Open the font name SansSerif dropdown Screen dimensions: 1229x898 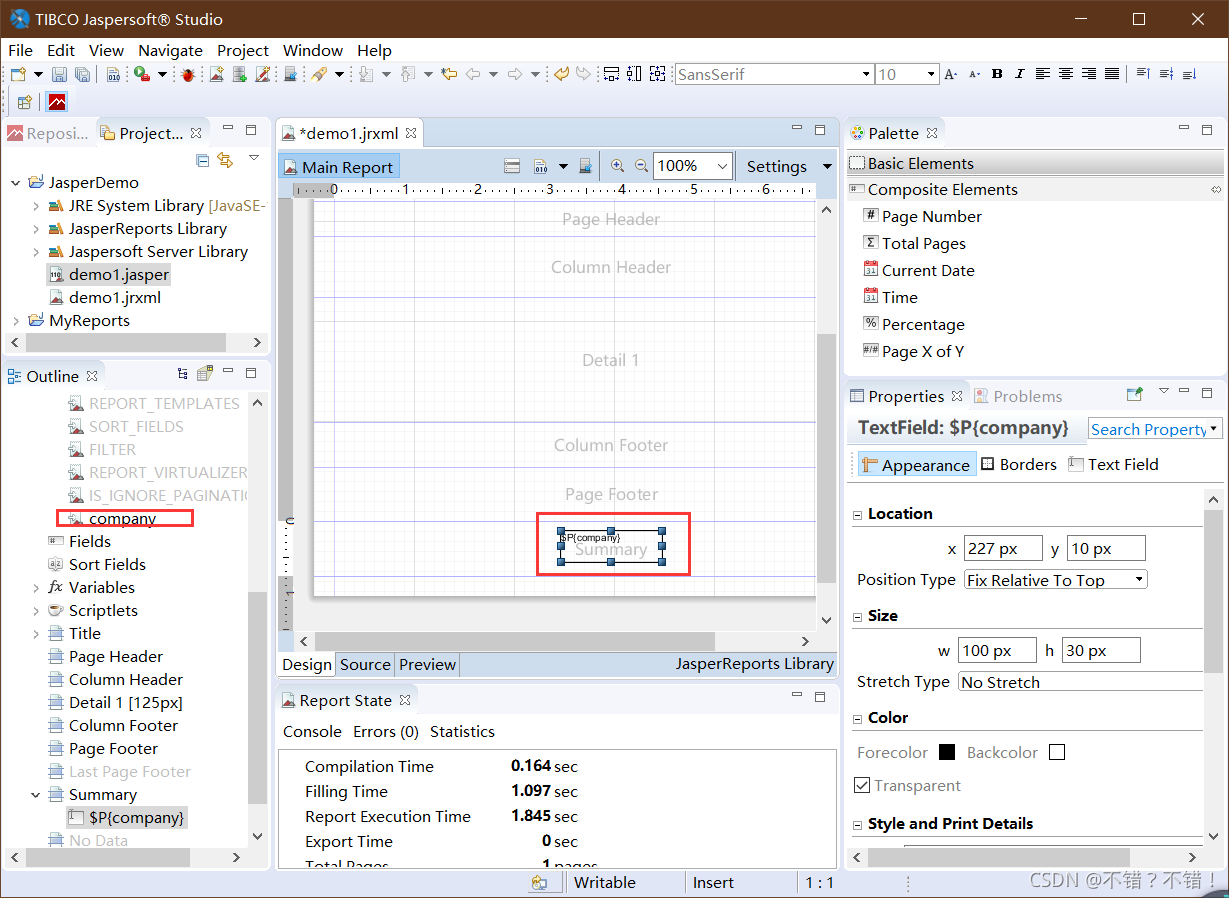coord(866,74)
